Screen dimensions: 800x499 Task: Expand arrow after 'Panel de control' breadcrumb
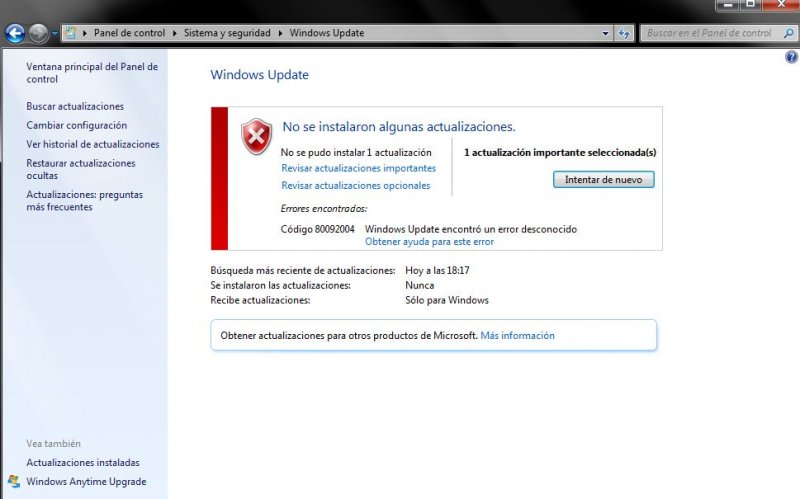click(174, 33)
